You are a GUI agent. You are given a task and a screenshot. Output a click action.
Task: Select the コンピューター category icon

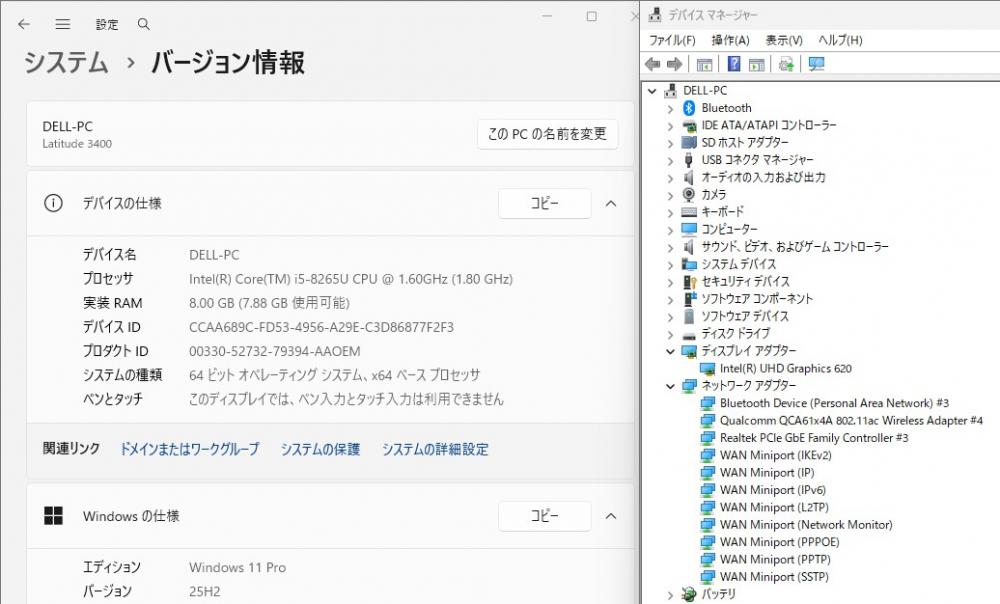click(689, 229)
